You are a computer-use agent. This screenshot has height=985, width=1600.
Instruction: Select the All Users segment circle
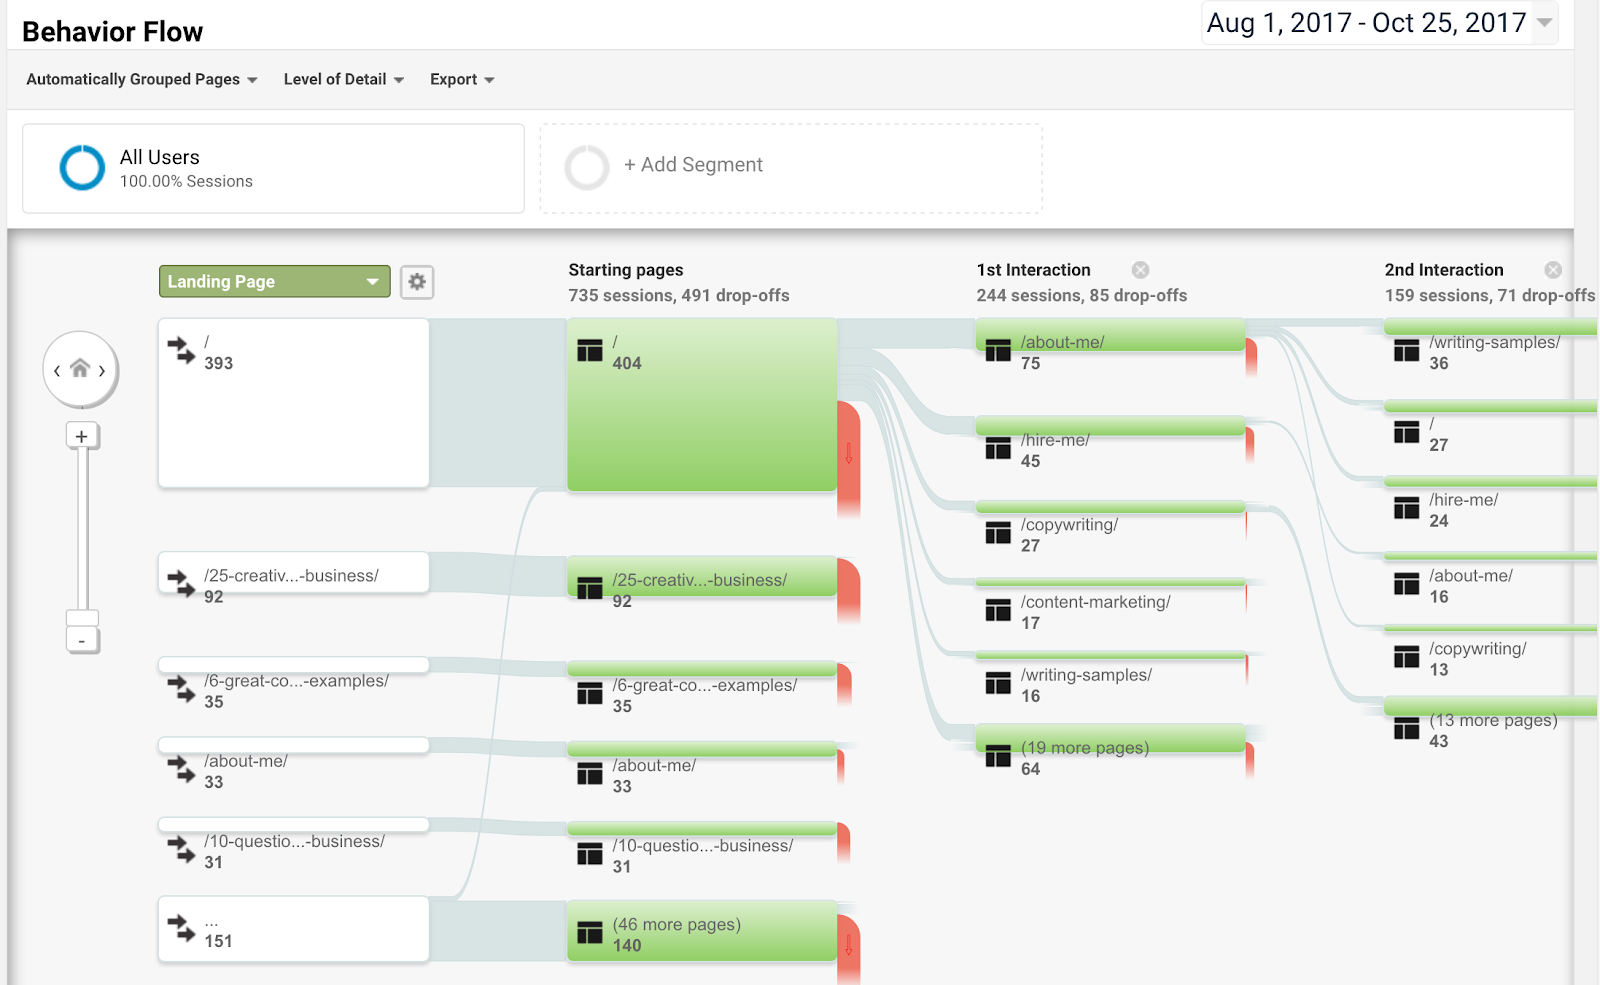point(82,168)
